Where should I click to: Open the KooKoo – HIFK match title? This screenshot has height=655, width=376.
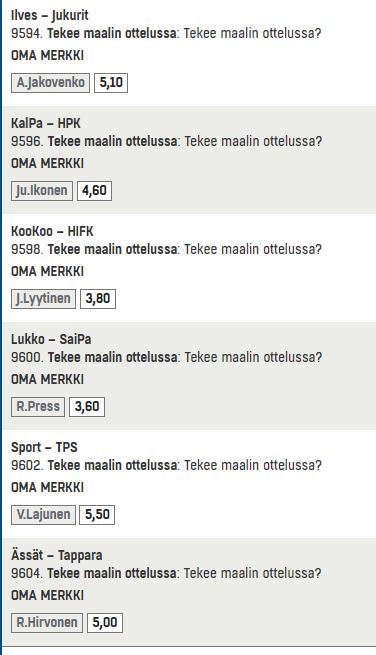(x=52, y=231)
